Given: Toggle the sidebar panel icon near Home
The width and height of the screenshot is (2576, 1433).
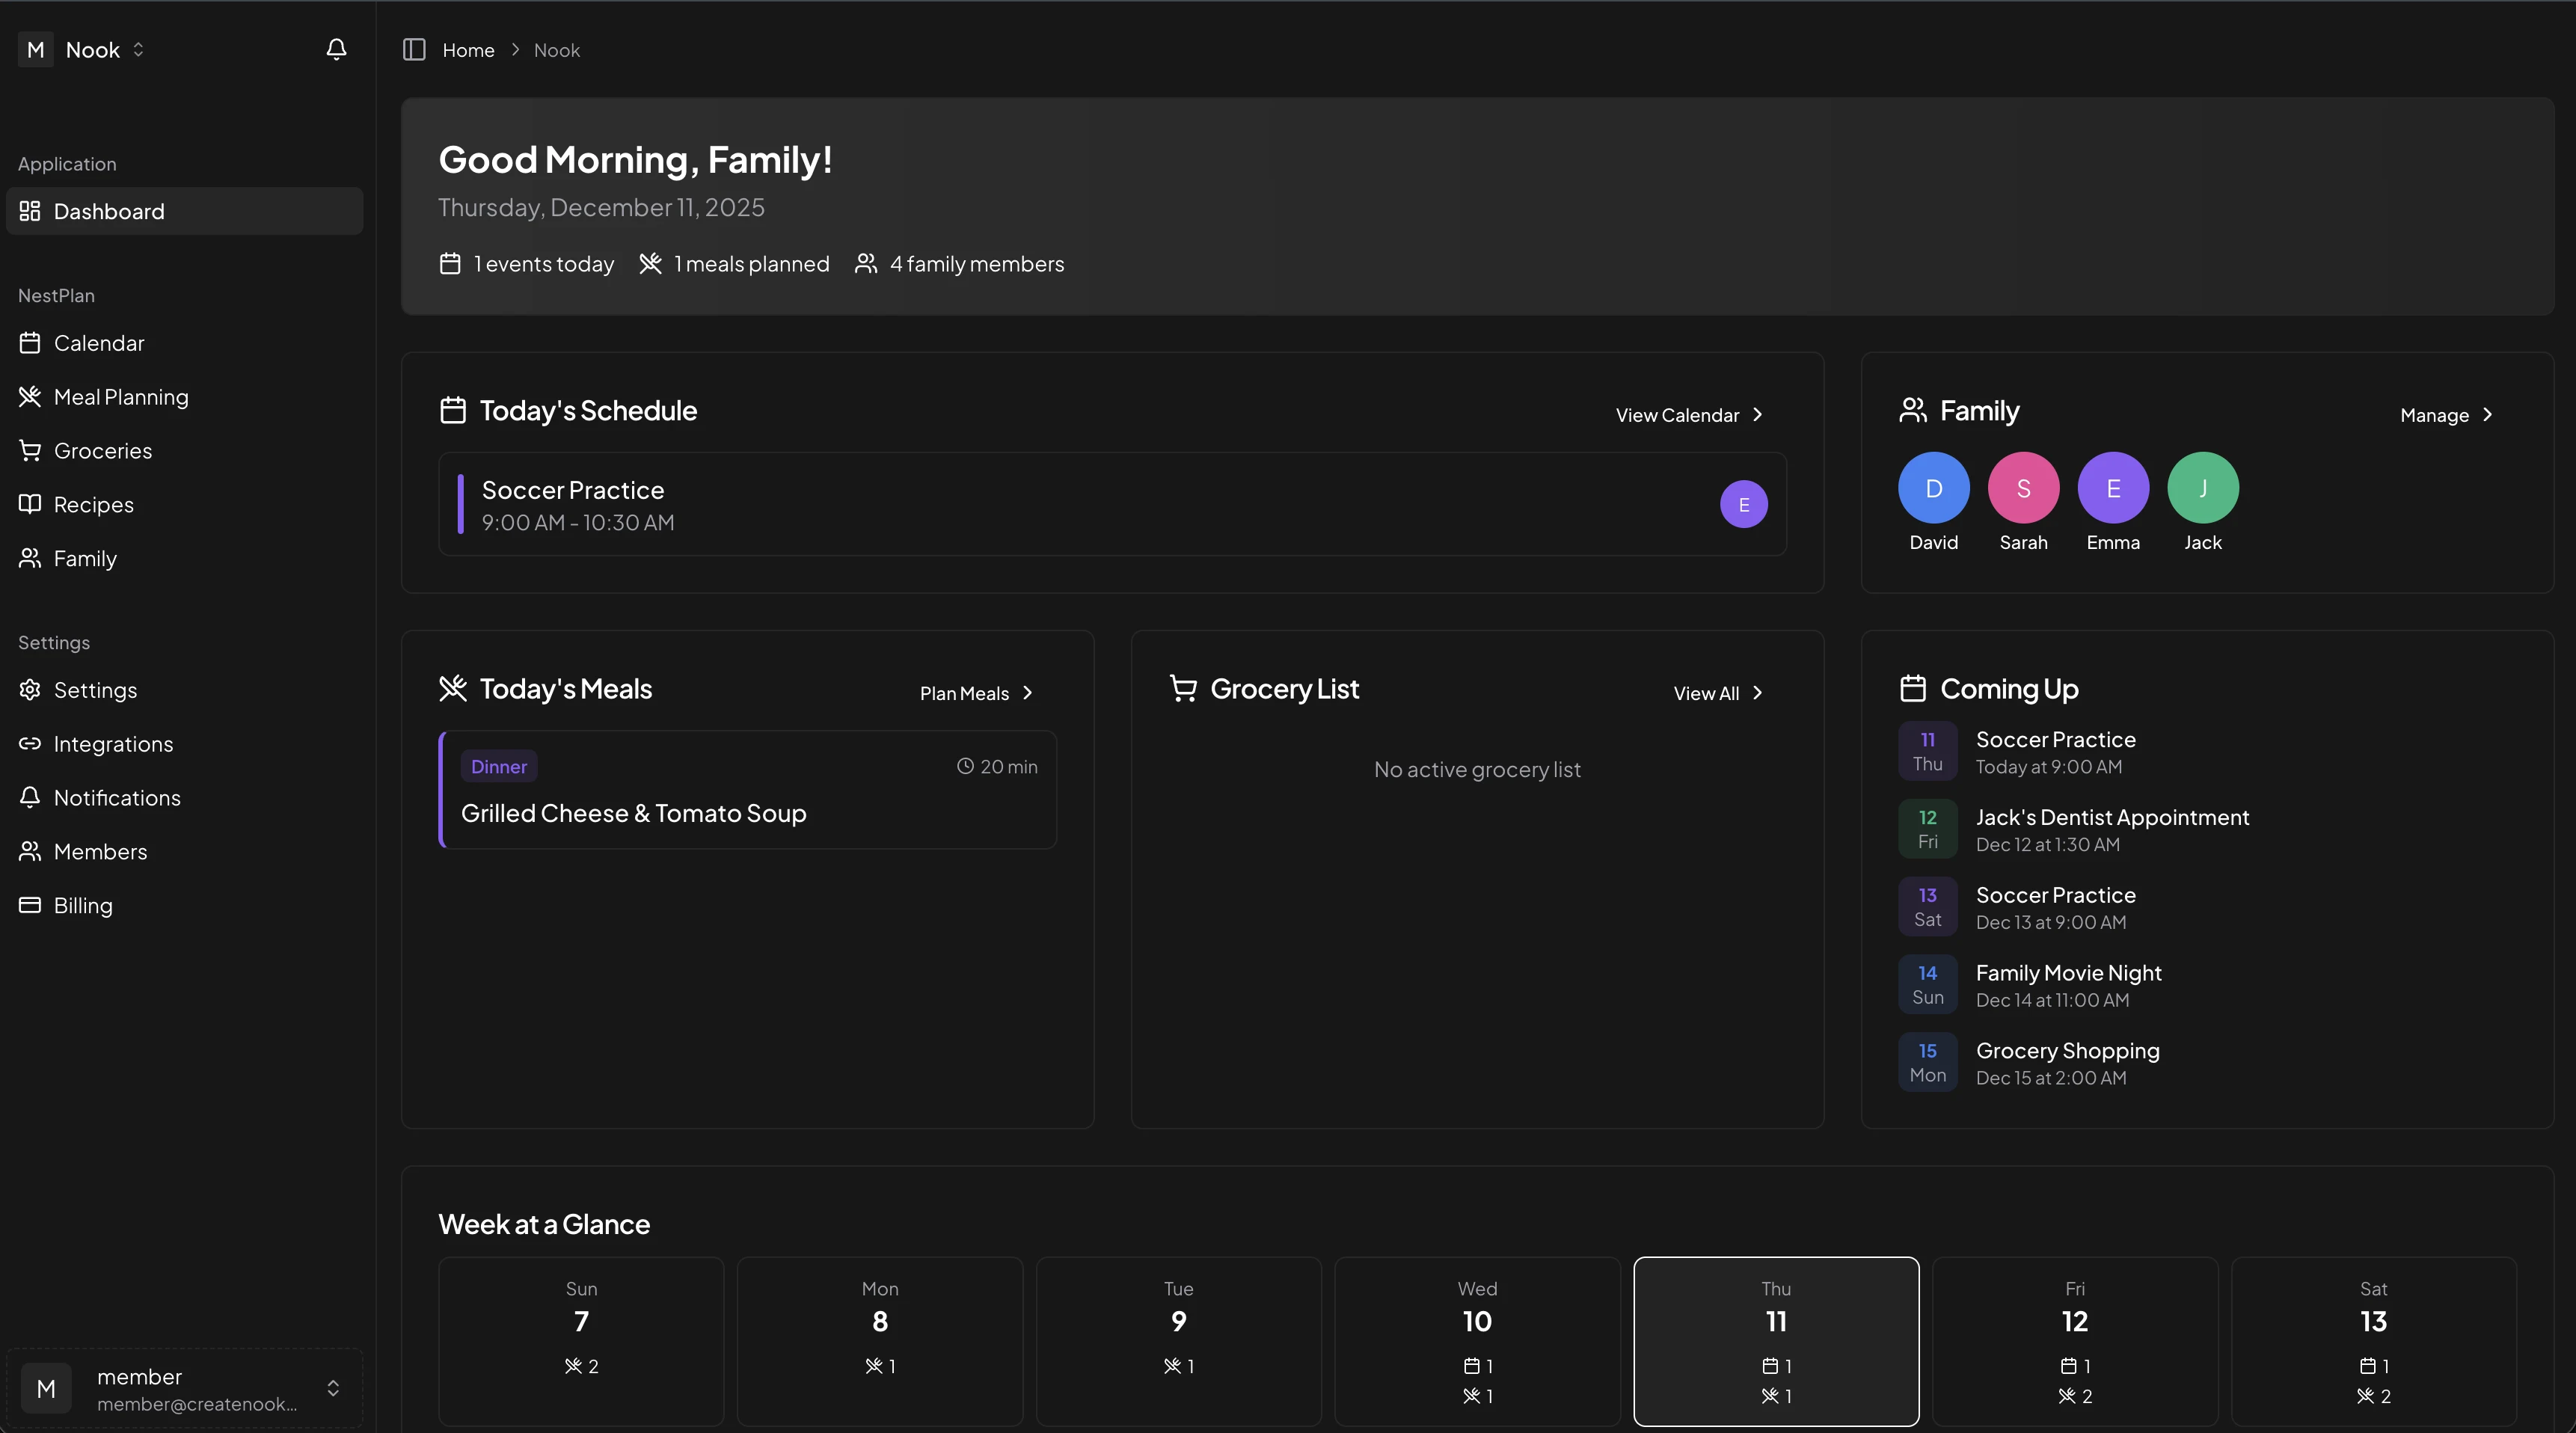Looking at the screenshot, I should point(414,49).
